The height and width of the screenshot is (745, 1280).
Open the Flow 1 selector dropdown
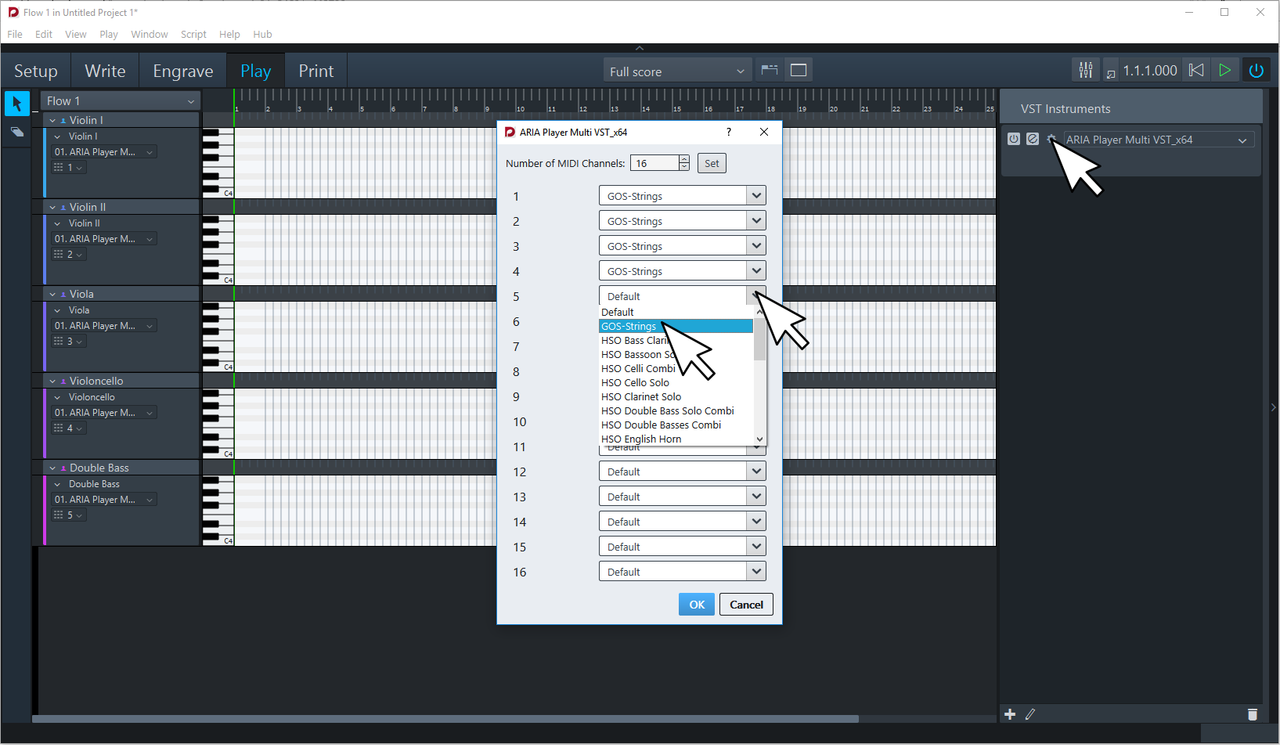[121, 101]
